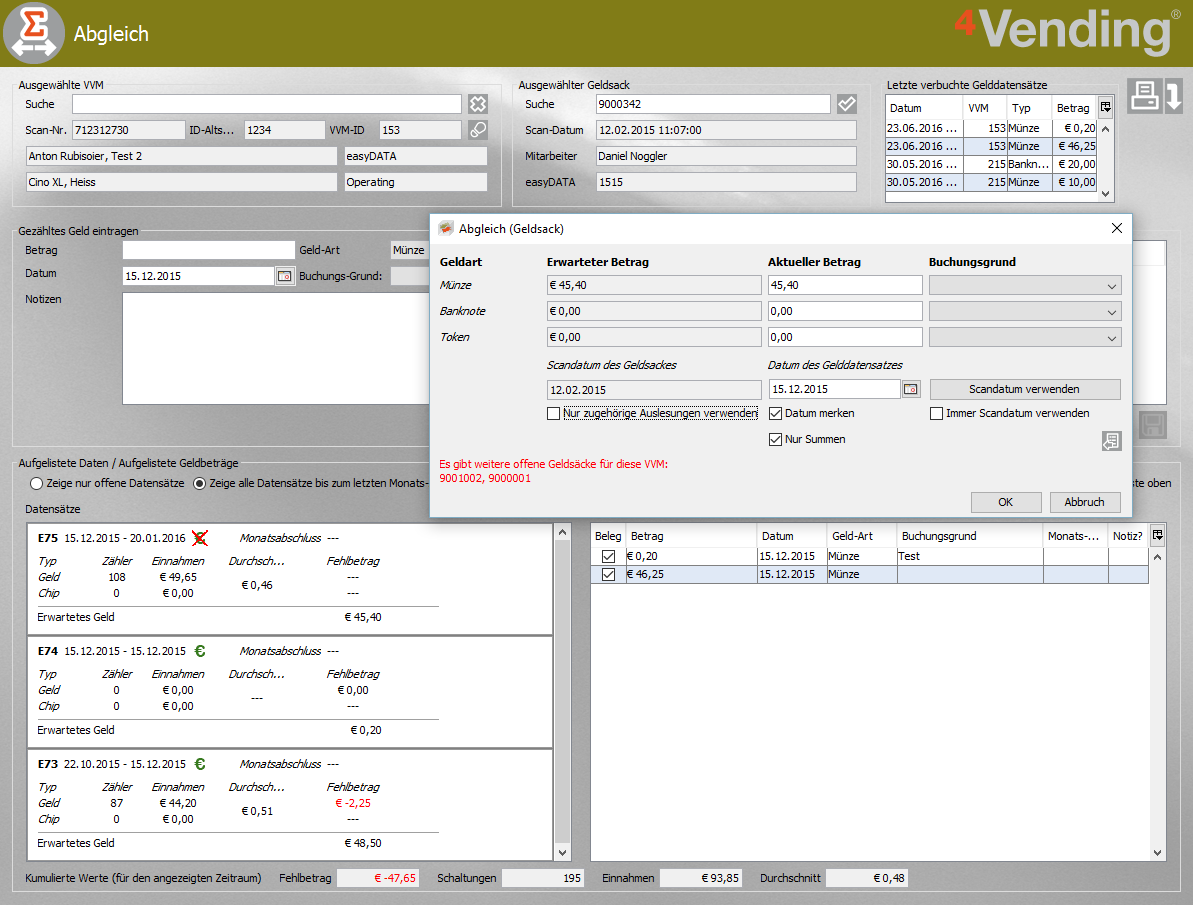Uncheck Datum merken
The height and width of the screenshot is (905, 1193).
(775, 413)
